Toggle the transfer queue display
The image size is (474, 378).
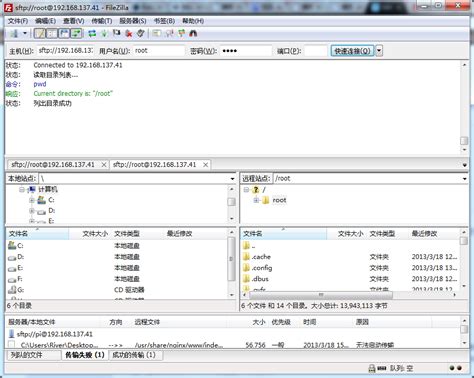[x=77, y=33]
